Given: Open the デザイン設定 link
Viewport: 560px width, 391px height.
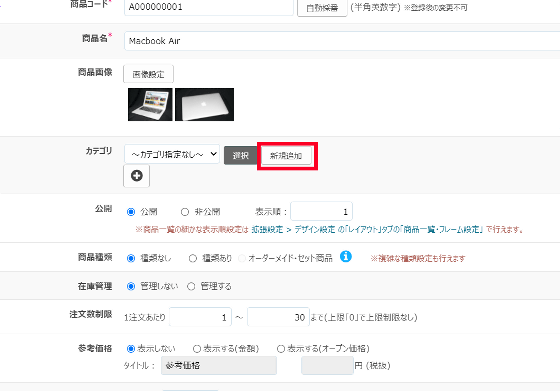Looking at the screenshot, I should coord(315,230).
